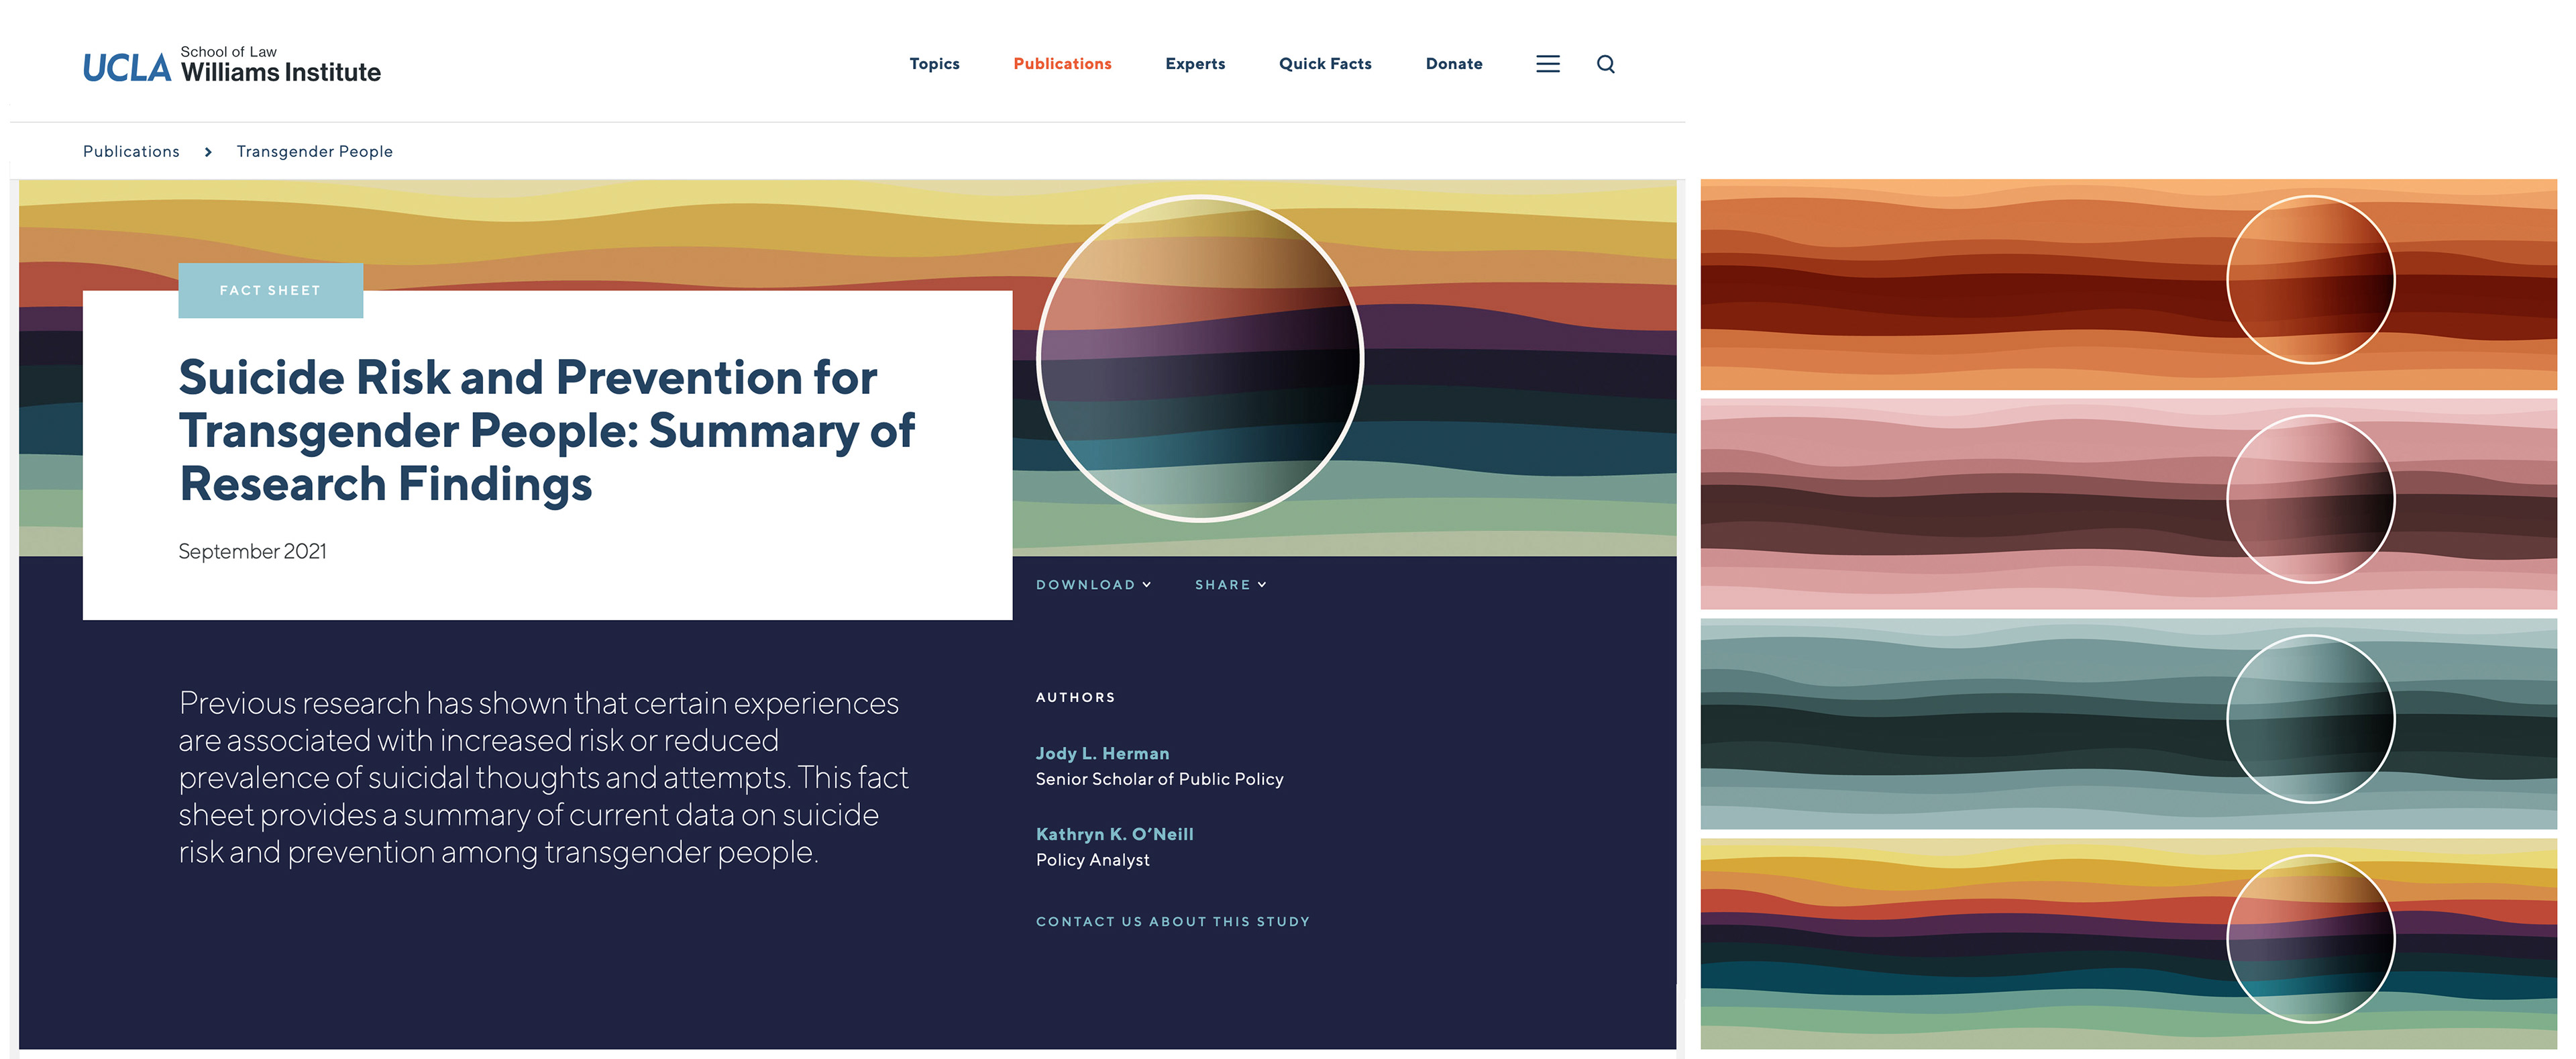Select the pink wave banner thumbnail

[x=2127, y=503]
